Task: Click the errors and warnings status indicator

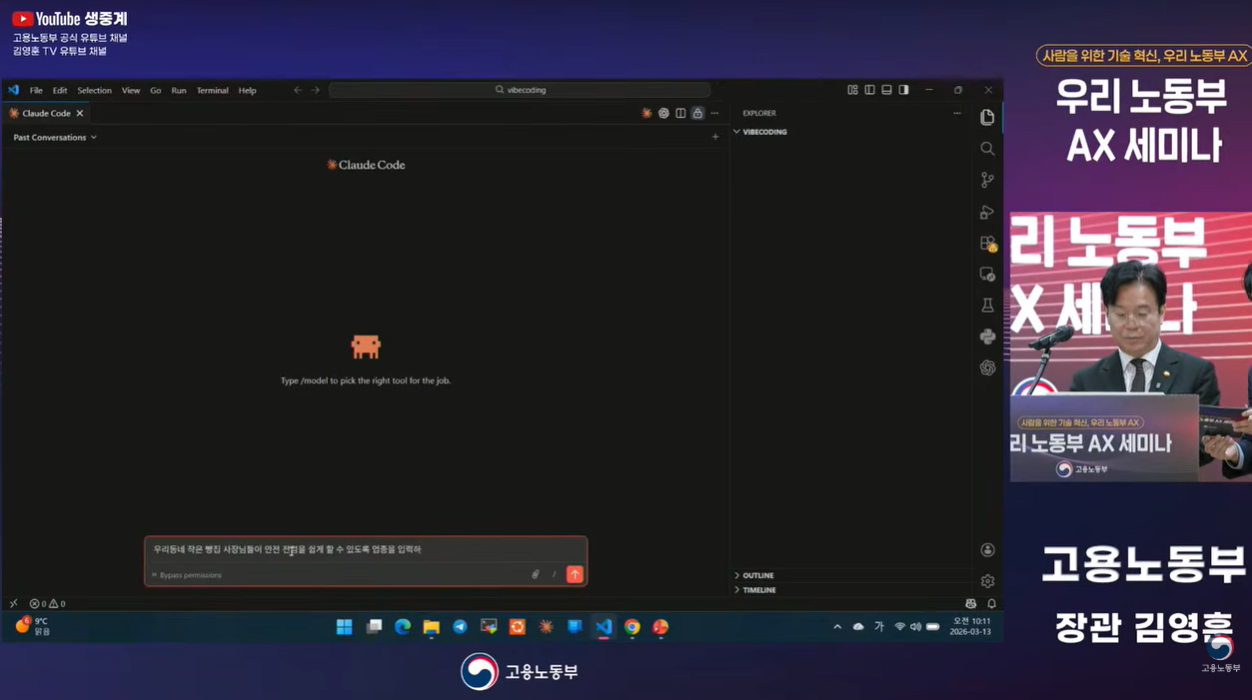Action: pyautogui.click(x=47, y=604)
